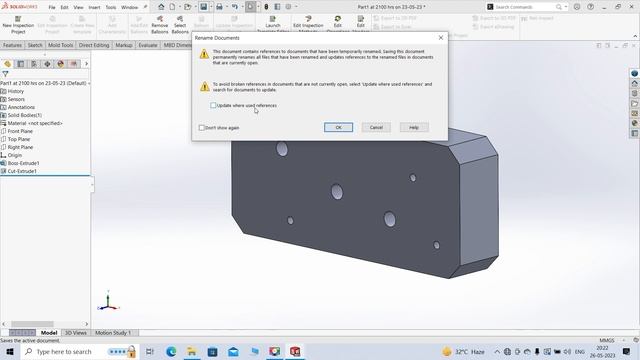640x360 pixels.
Task: Launch Template Editor tool
Action: (273, 24)
